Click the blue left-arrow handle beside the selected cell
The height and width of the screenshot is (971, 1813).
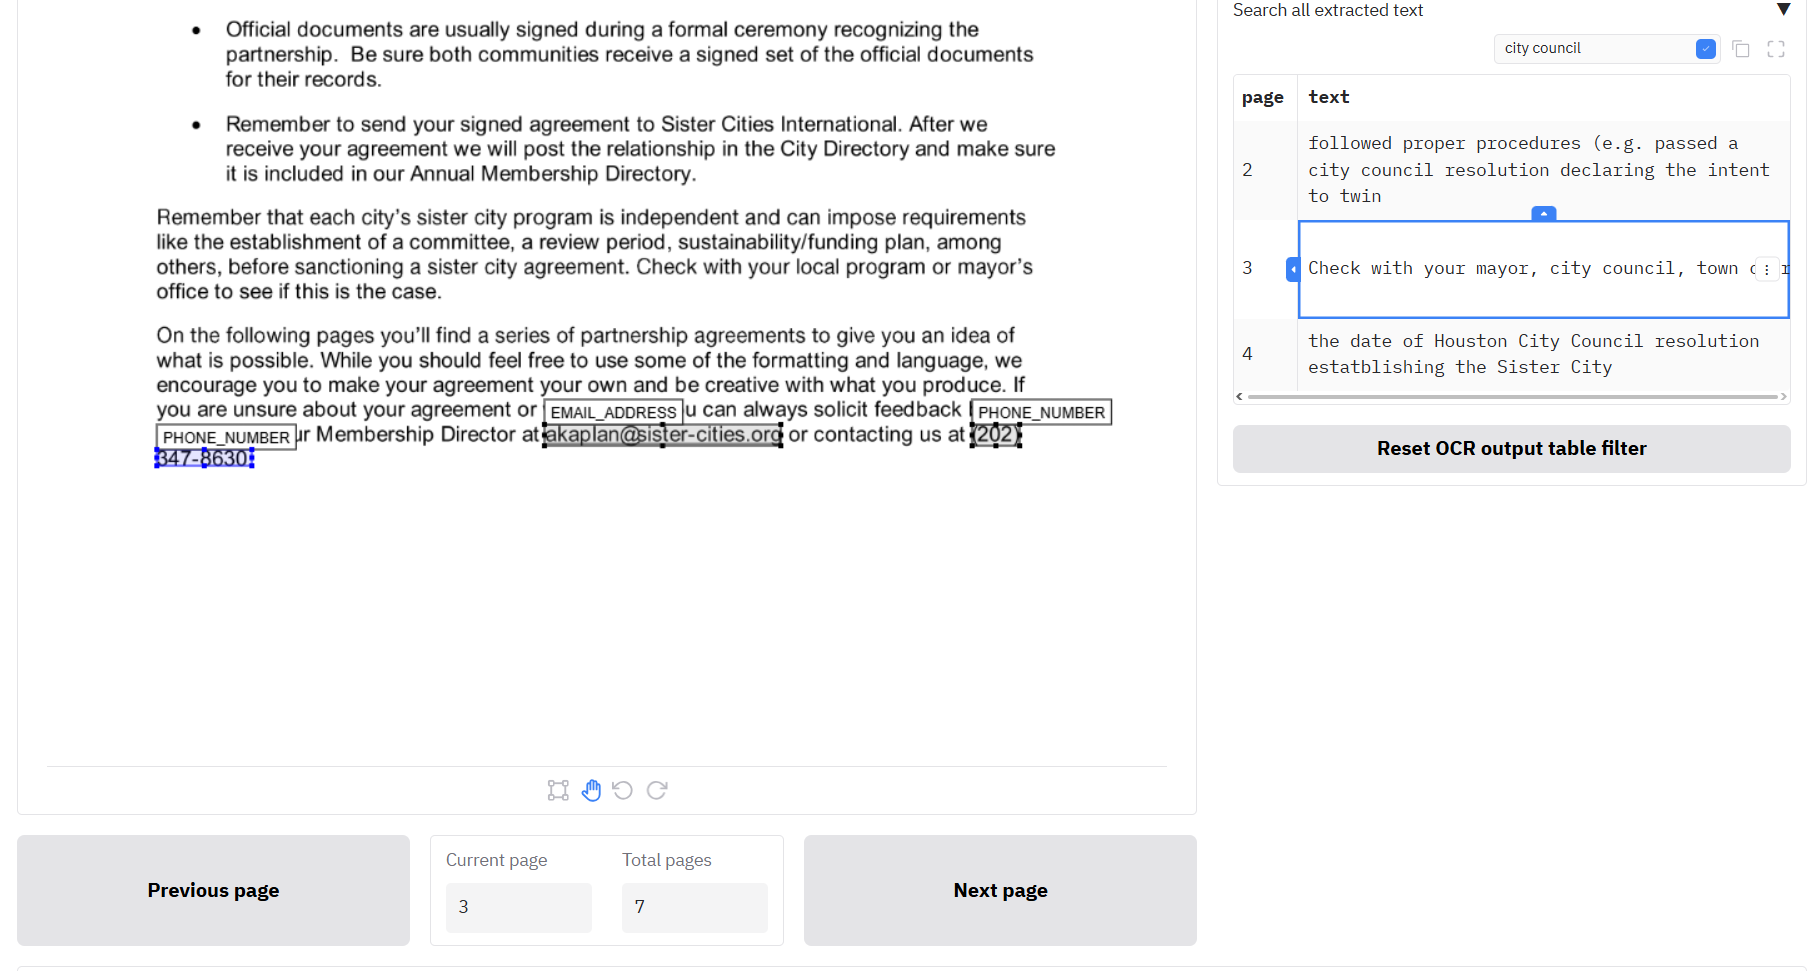pos(1292,269)
